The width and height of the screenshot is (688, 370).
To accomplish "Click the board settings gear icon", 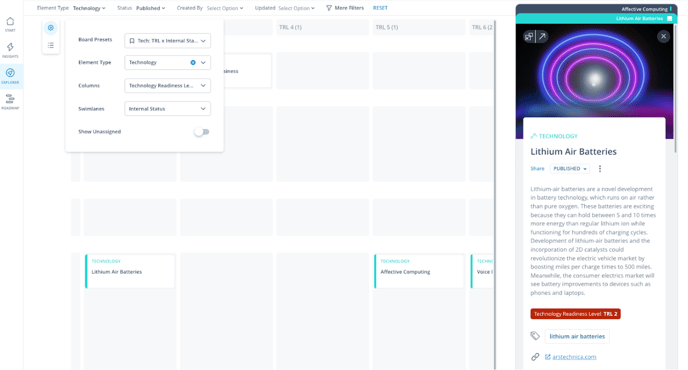I will pyautogui.click(x=51, y=28).
